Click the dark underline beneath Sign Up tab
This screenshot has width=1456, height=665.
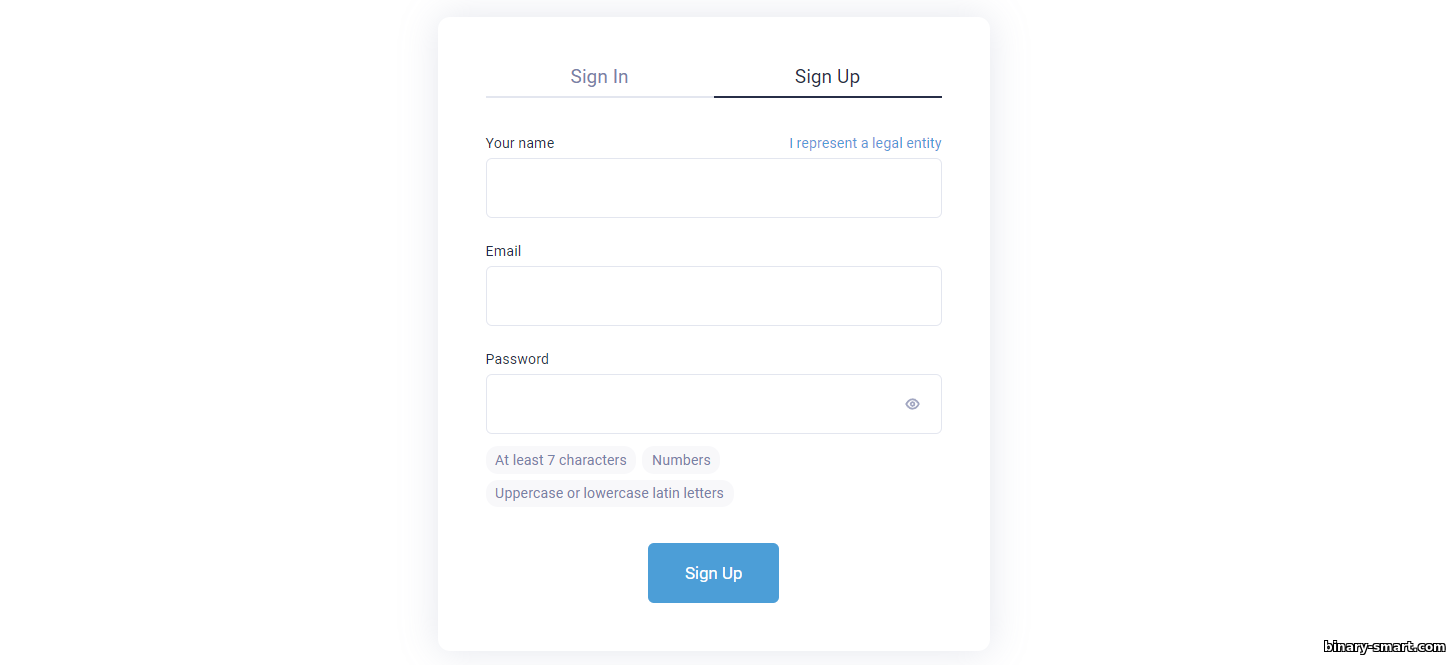tap(828, 97)
